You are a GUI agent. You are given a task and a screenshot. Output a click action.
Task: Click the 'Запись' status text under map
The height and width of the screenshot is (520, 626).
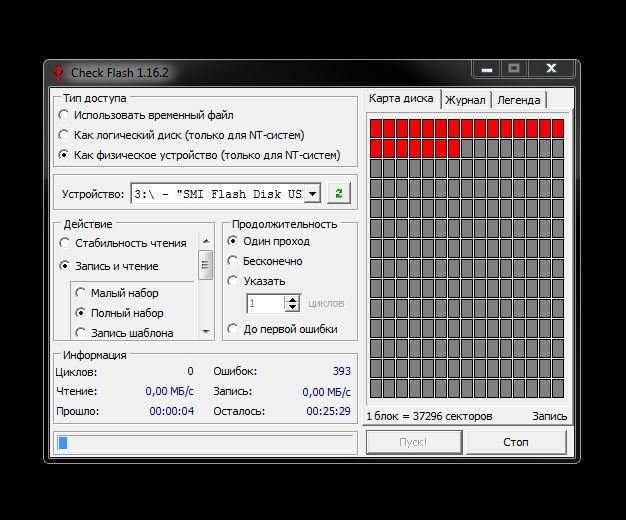(549, 416)
